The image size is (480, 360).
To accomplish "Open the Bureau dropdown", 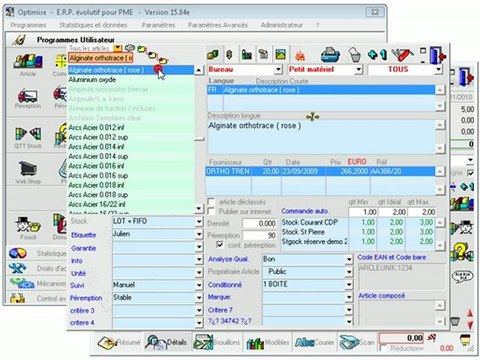I will click(x=278, y=70).
